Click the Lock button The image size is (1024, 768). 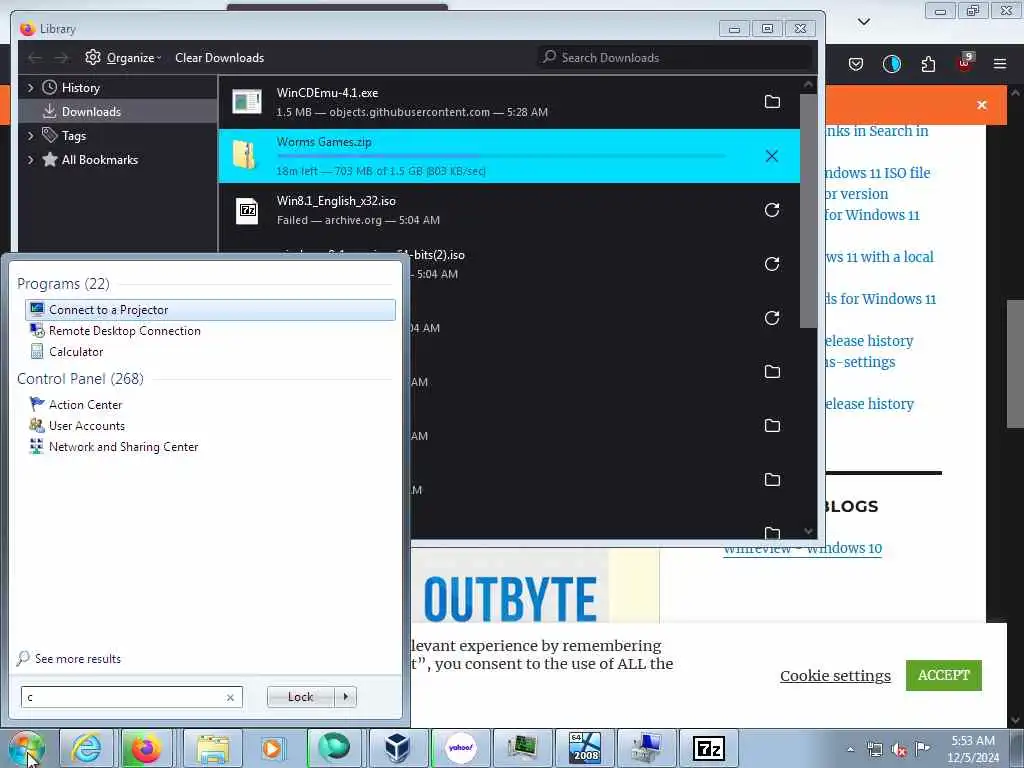(x=300, y=697)
